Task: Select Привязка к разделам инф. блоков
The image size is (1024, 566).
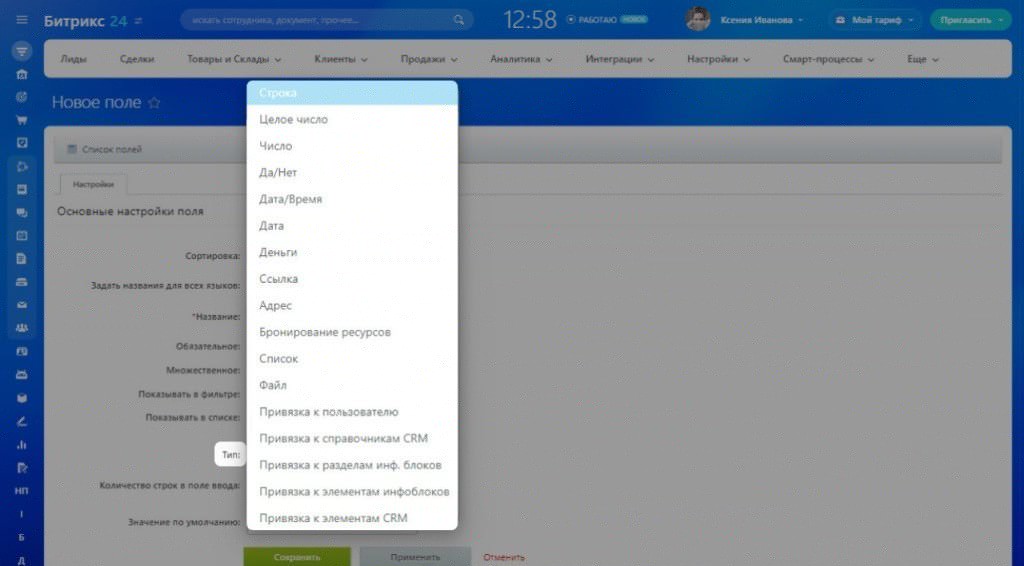Action: [352, 465]
